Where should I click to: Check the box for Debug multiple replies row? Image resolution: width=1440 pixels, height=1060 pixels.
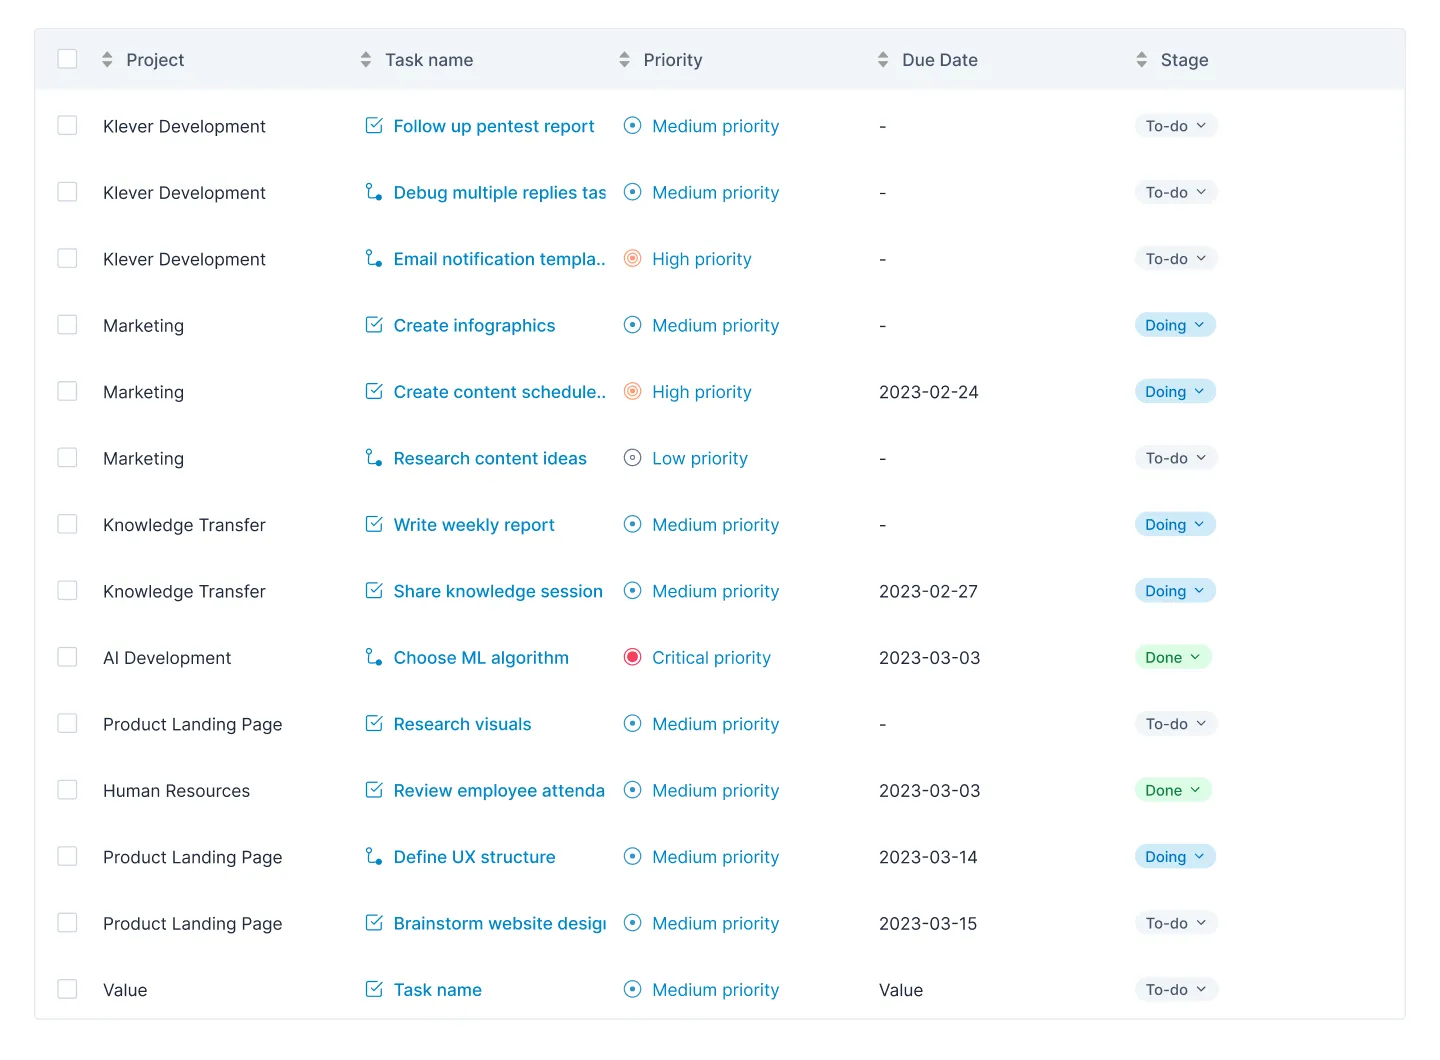pos(67,192)
